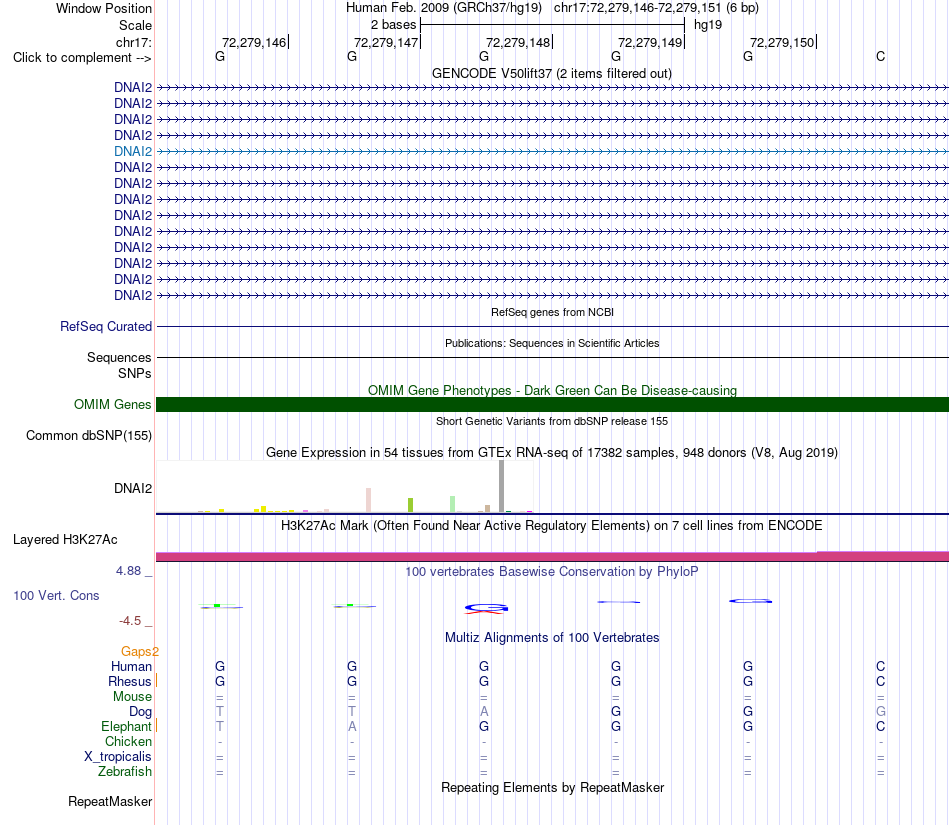
Task: Click the GTEx Gene Expression track title
Action: 552,453
